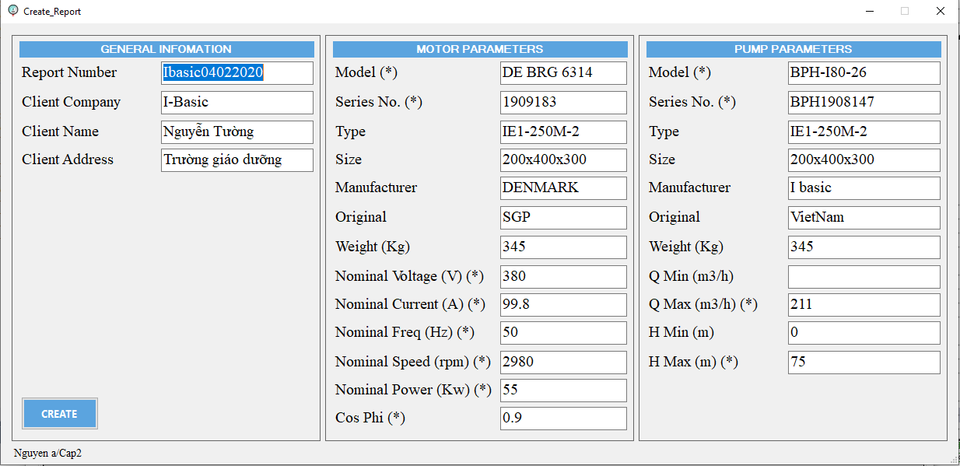Select the motor Manufacturer field DENMARK
The height and width of the screenshot is (466, 960).
(x=563, y=188)
